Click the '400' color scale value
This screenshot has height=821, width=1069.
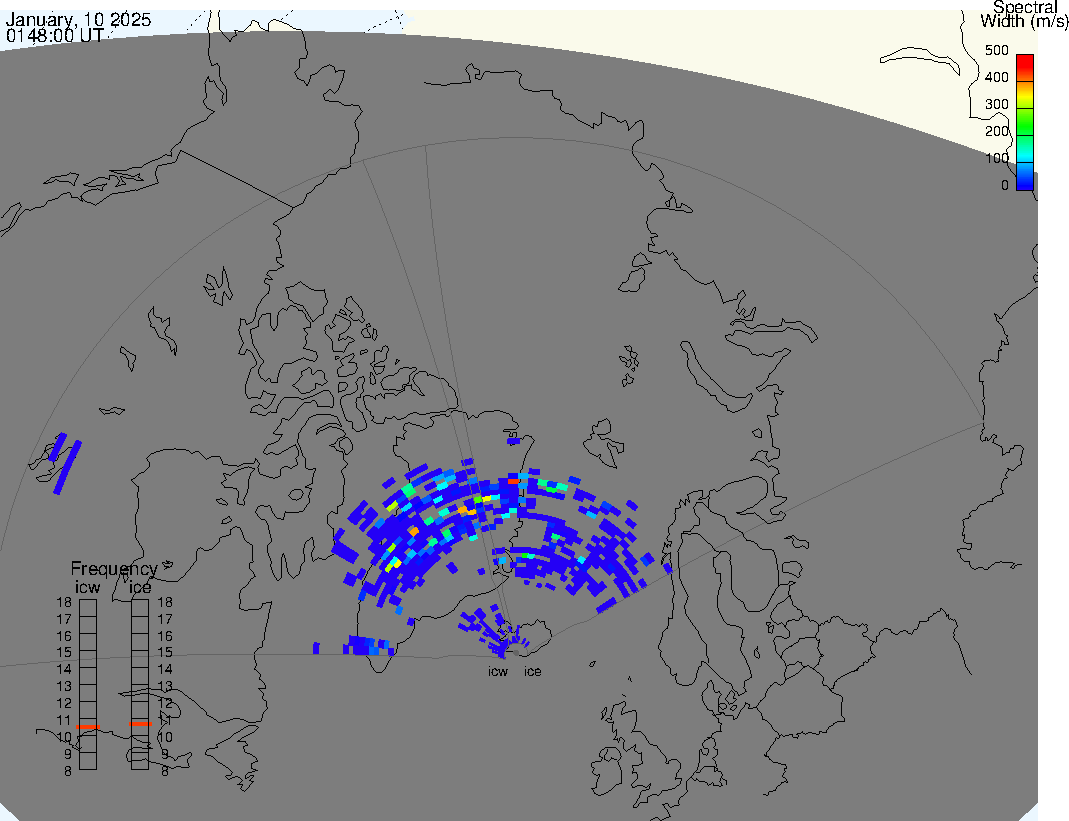(x=997, y=77)
